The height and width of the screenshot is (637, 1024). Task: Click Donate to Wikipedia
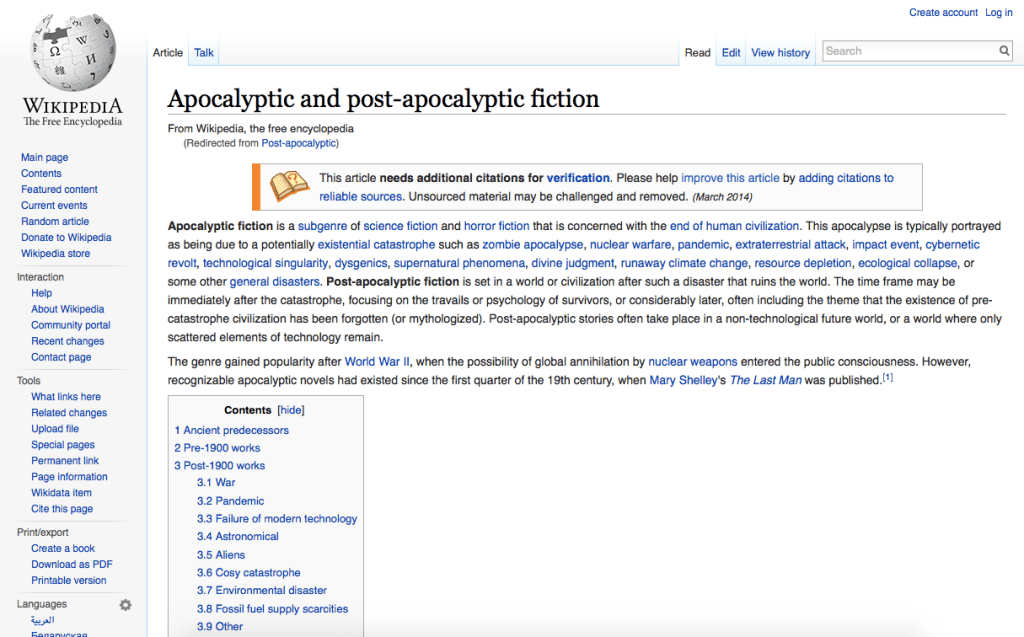[x=66, y=237]
